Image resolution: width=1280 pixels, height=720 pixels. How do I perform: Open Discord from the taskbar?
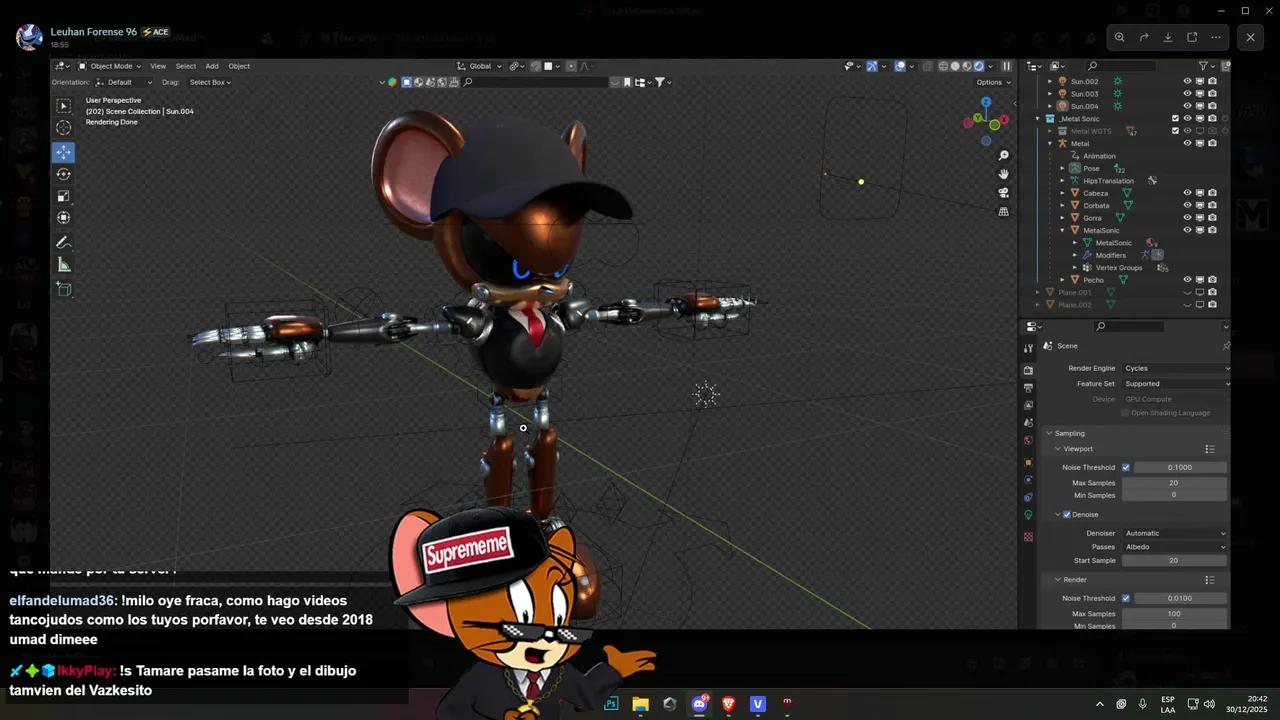[699, 704]
